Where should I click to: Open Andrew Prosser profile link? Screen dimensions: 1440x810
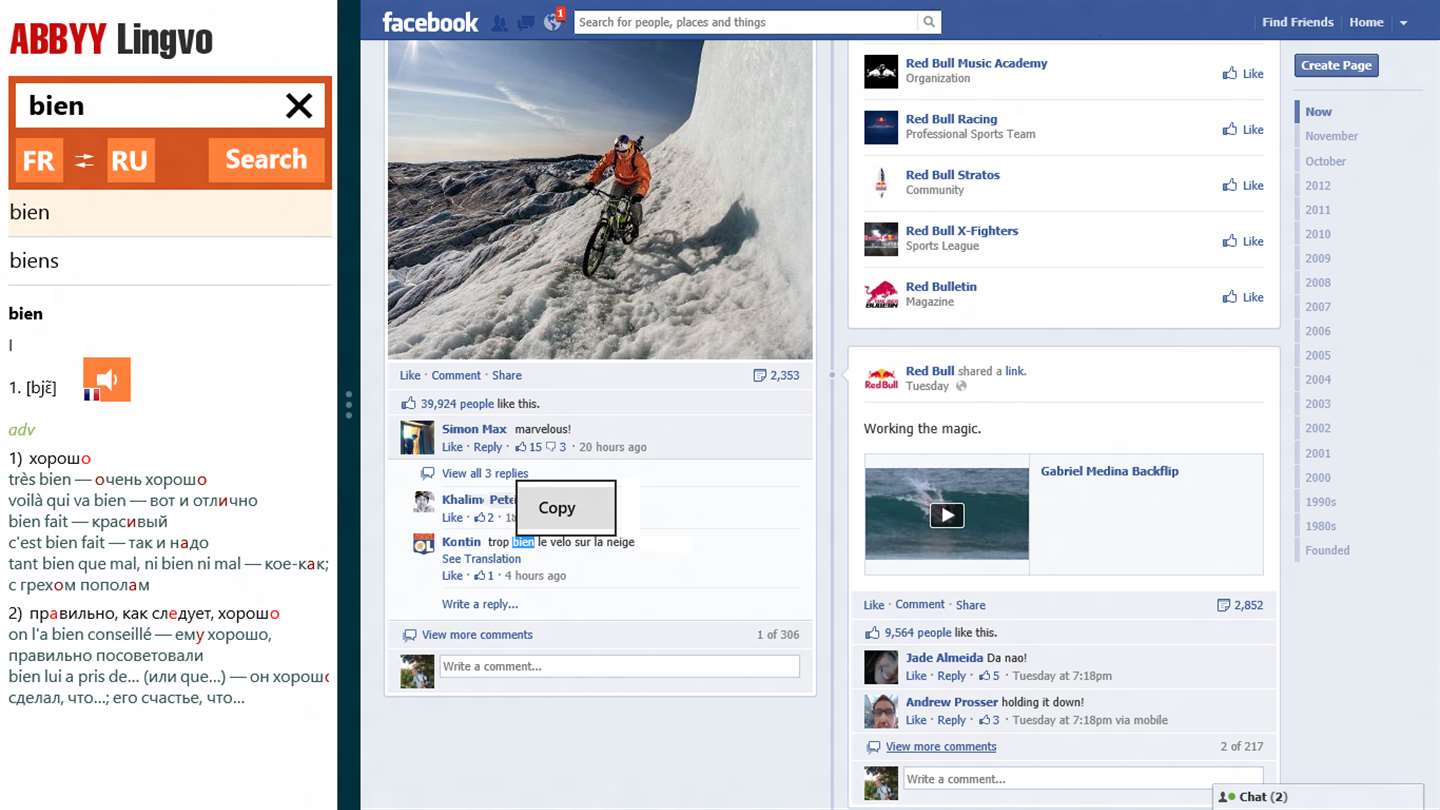(x=951, y=702)
